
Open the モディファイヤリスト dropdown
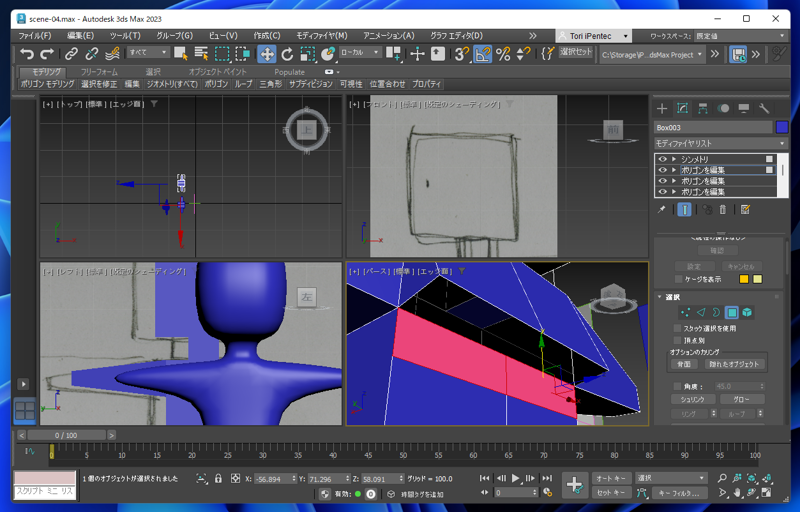721,143
